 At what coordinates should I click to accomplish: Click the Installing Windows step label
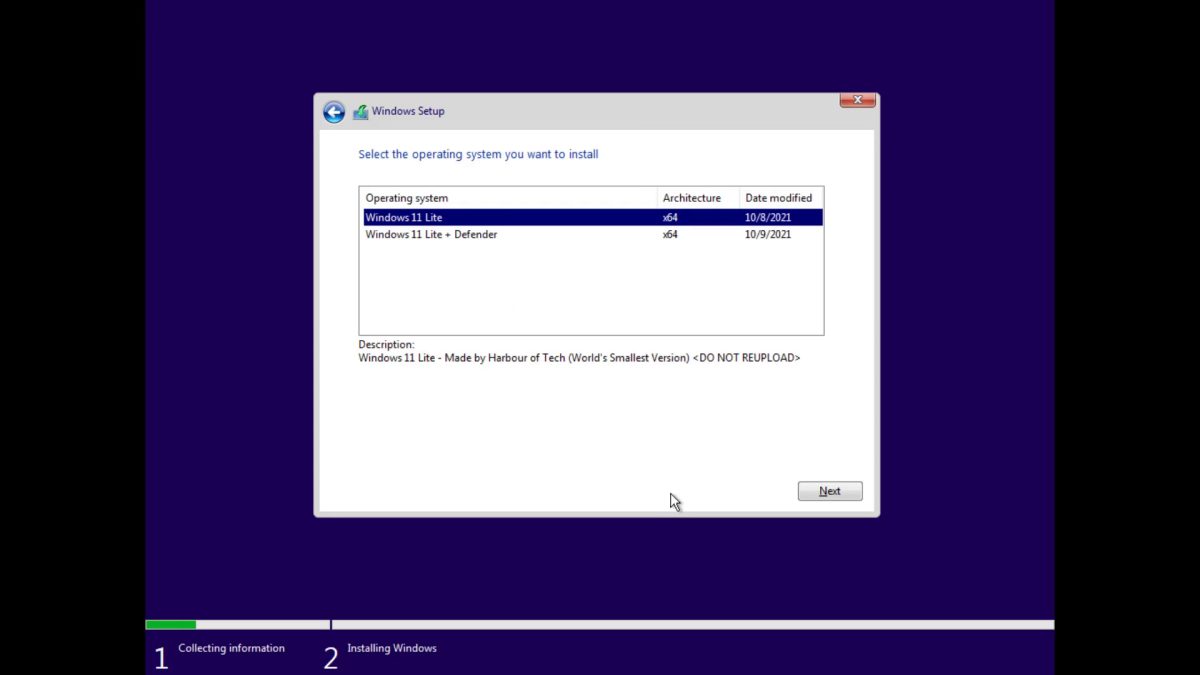(x=392, y=648)
